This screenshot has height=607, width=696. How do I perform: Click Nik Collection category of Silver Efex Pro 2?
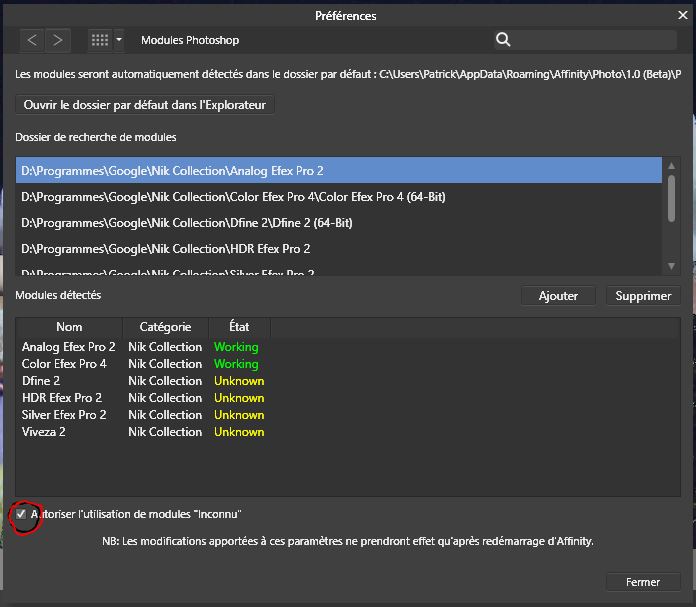[x=165, y=415]
